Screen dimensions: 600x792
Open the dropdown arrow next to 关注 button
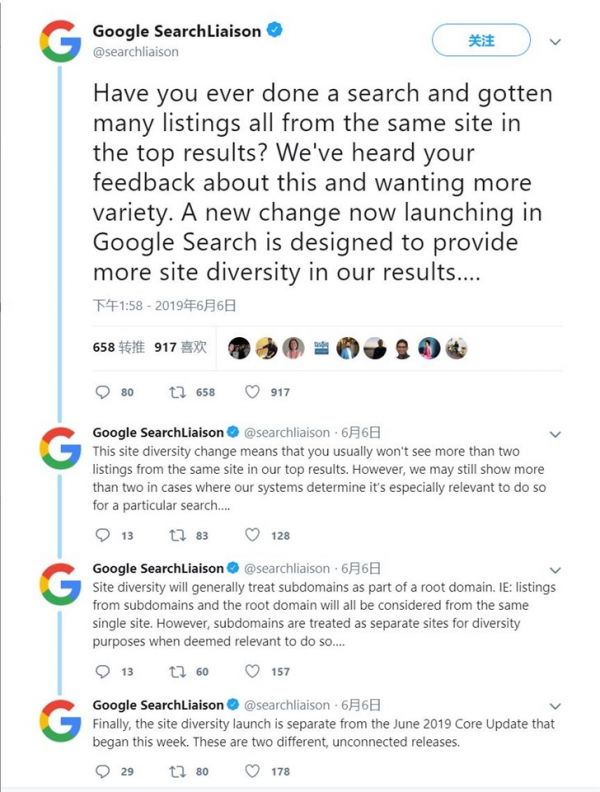pos(556,42)
